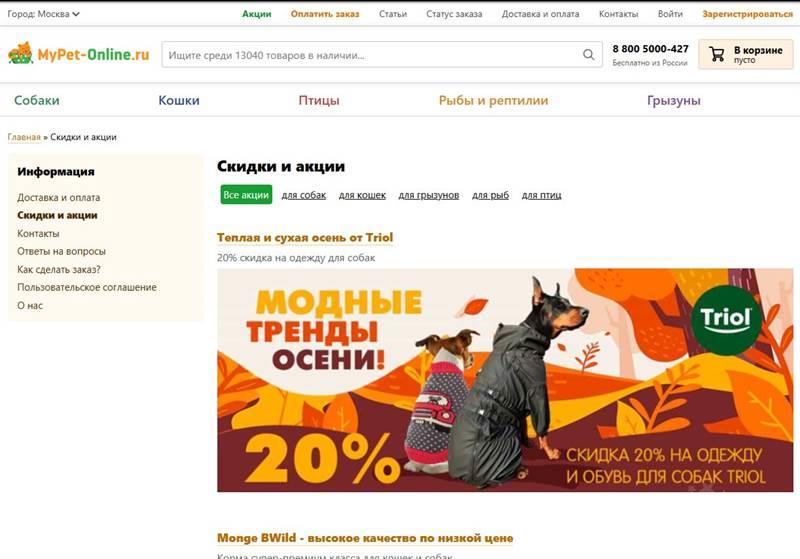This screenshot has width=800, height=559.
Task: Click the search magnifier icon
Action: point(588,55)
